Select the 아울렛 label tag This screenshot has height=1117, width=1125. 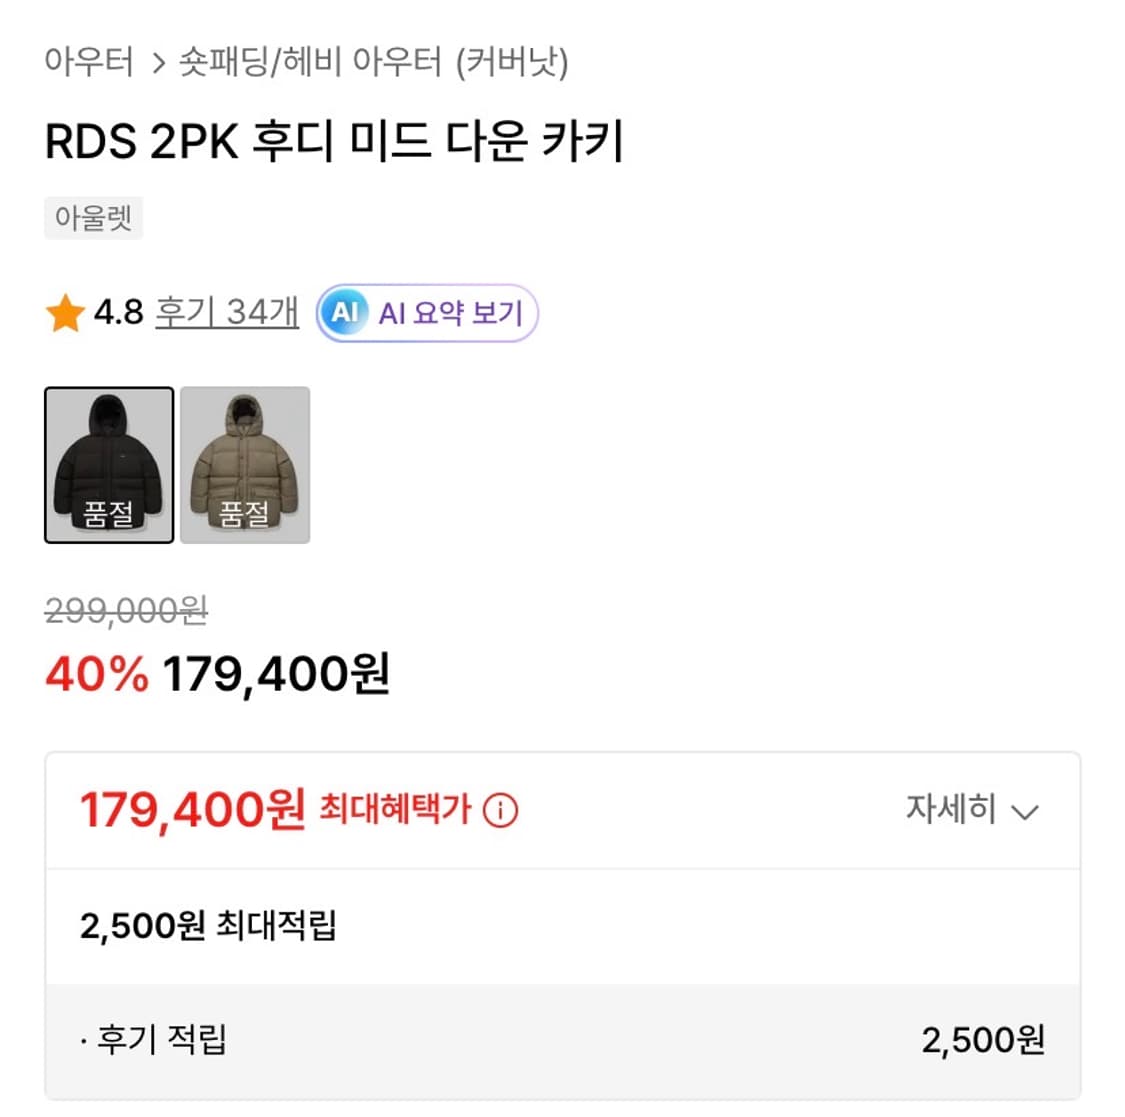click(x=94, y=218)
